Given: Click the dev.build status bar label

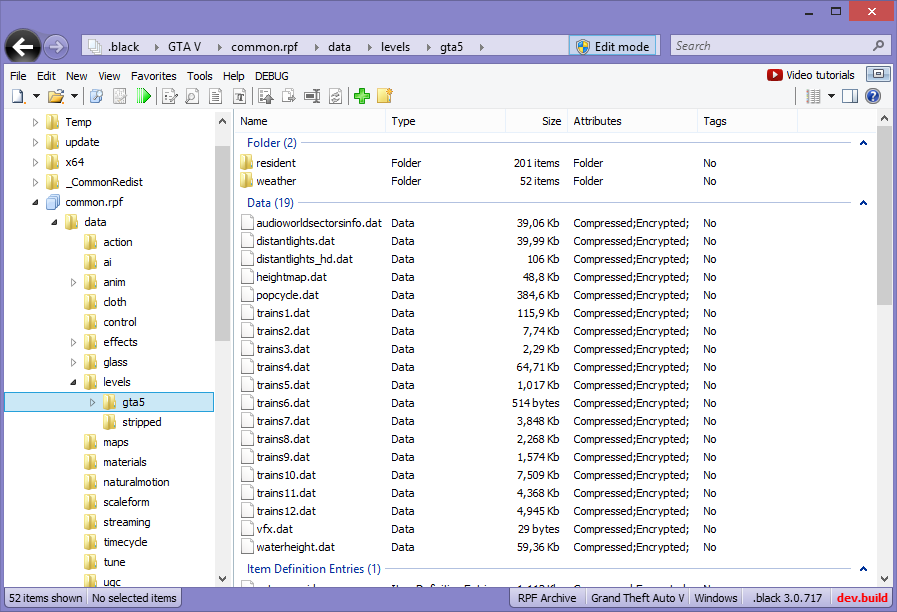Looking at the screenshot, I should click(x=862, y=598).
